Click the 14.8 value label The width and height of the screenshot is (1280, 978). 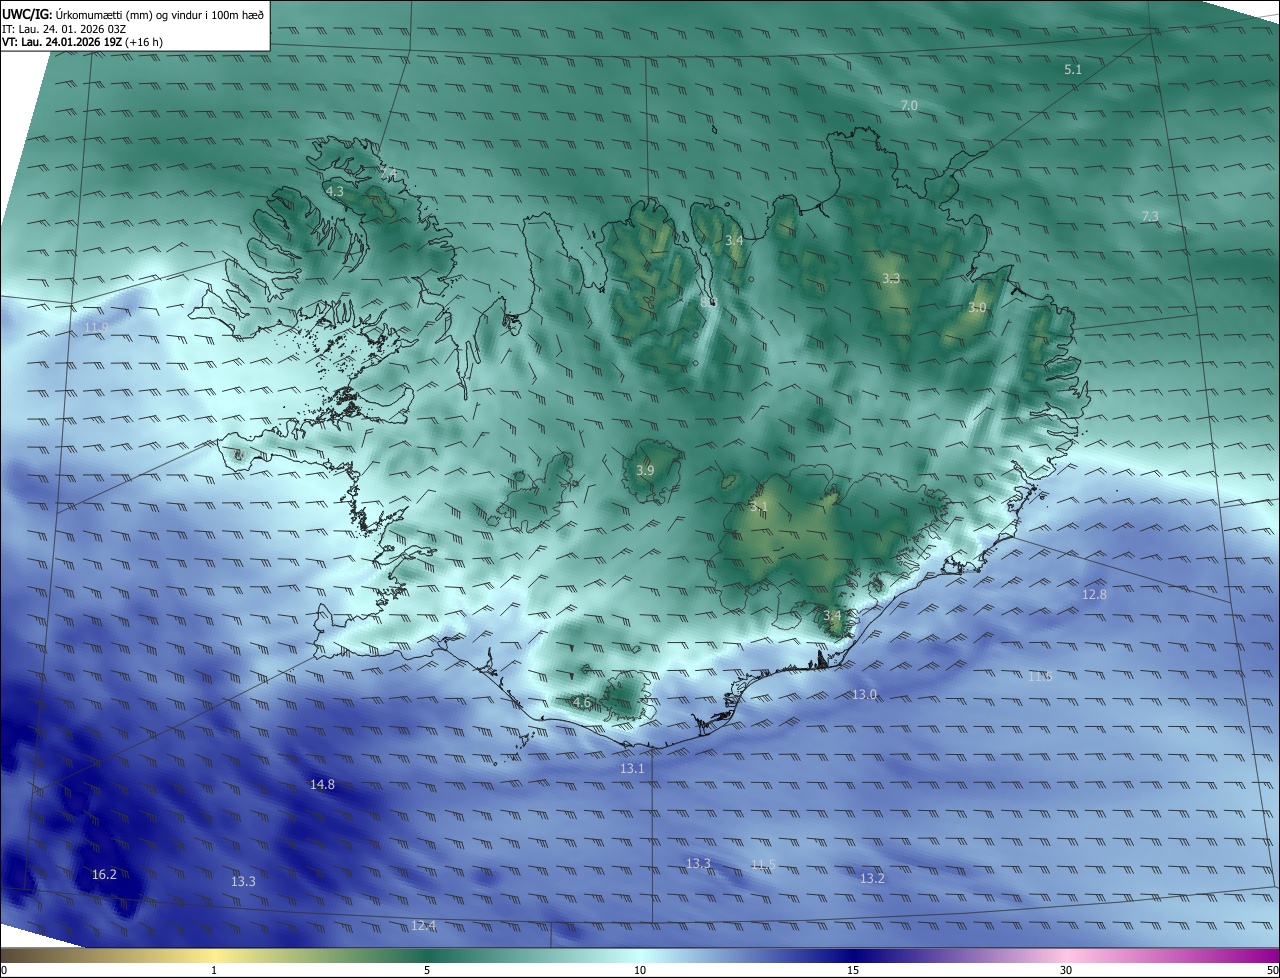322,784
